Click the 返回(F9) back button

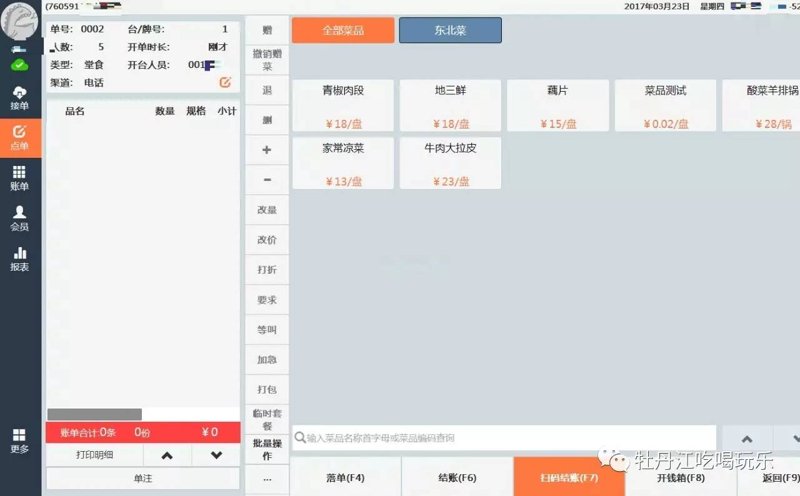click(769, 478)
